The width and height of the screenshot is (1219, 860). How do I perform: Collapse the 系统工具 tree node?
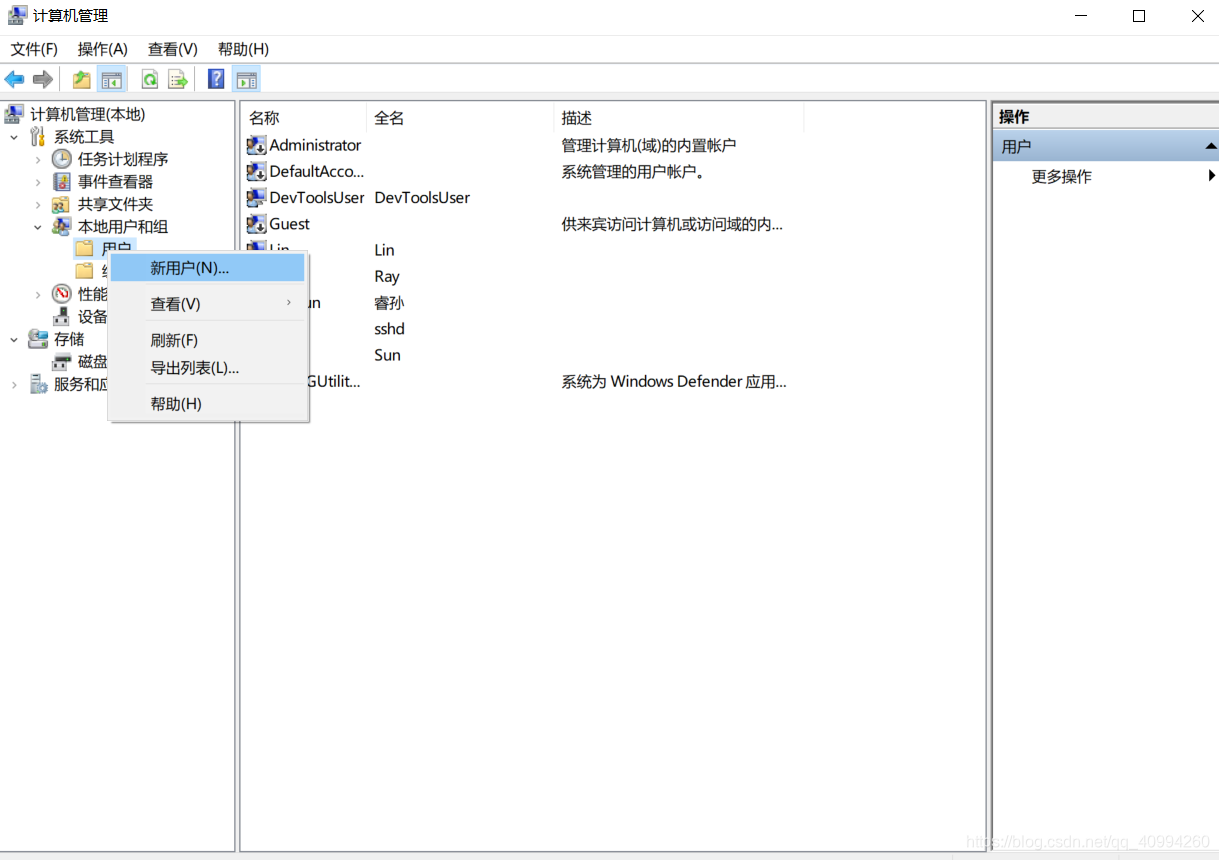point(14,137)
